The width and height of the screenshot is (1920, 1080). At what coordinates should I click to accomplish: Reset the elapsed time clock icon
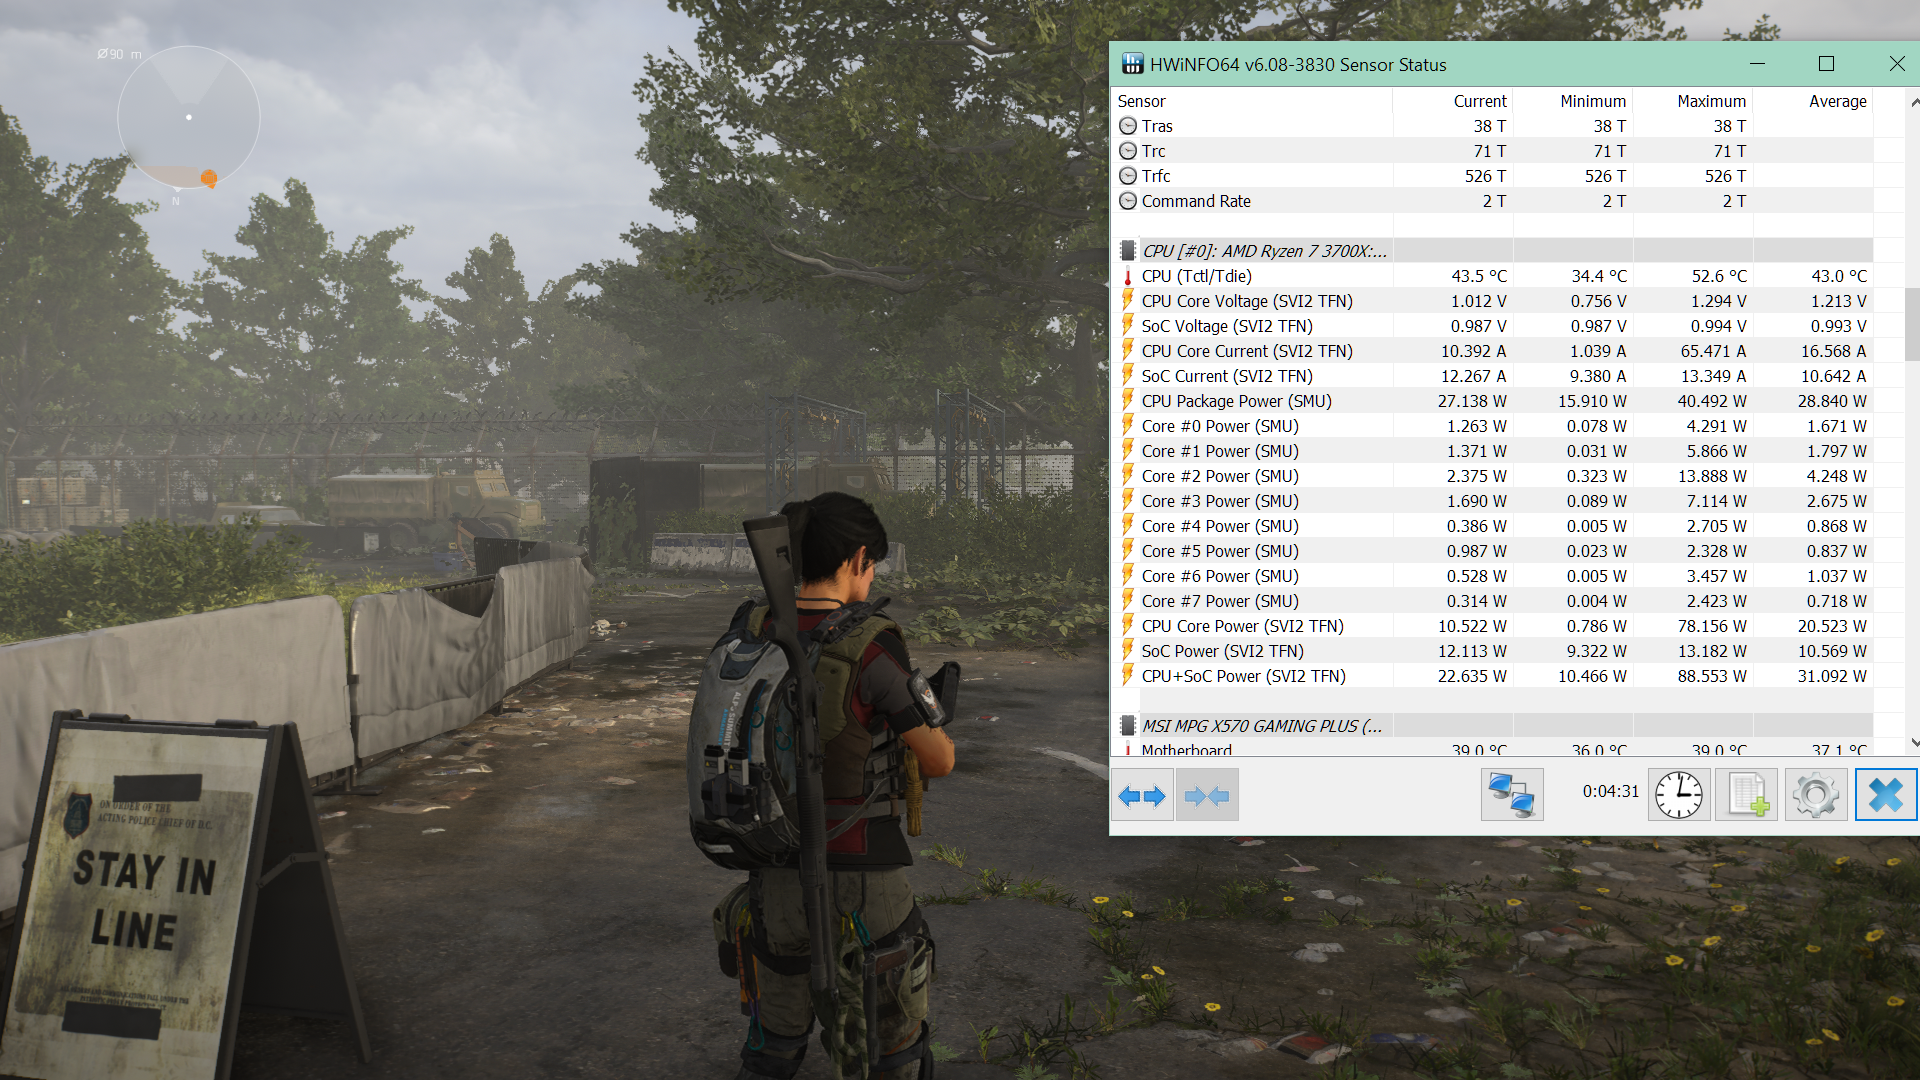tap(1678, 796)
